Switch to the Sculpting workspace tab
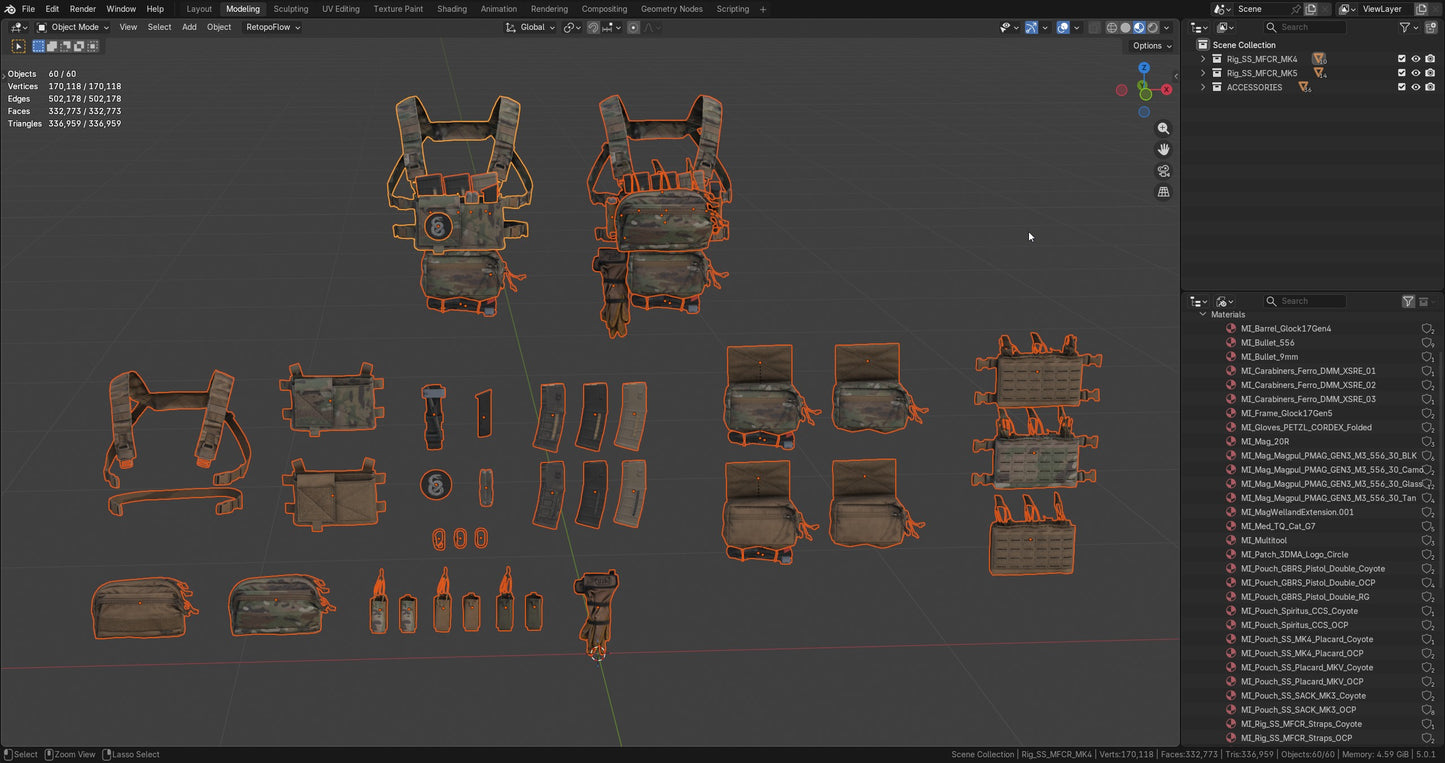 pyautogui.click(x=290, y=9)
